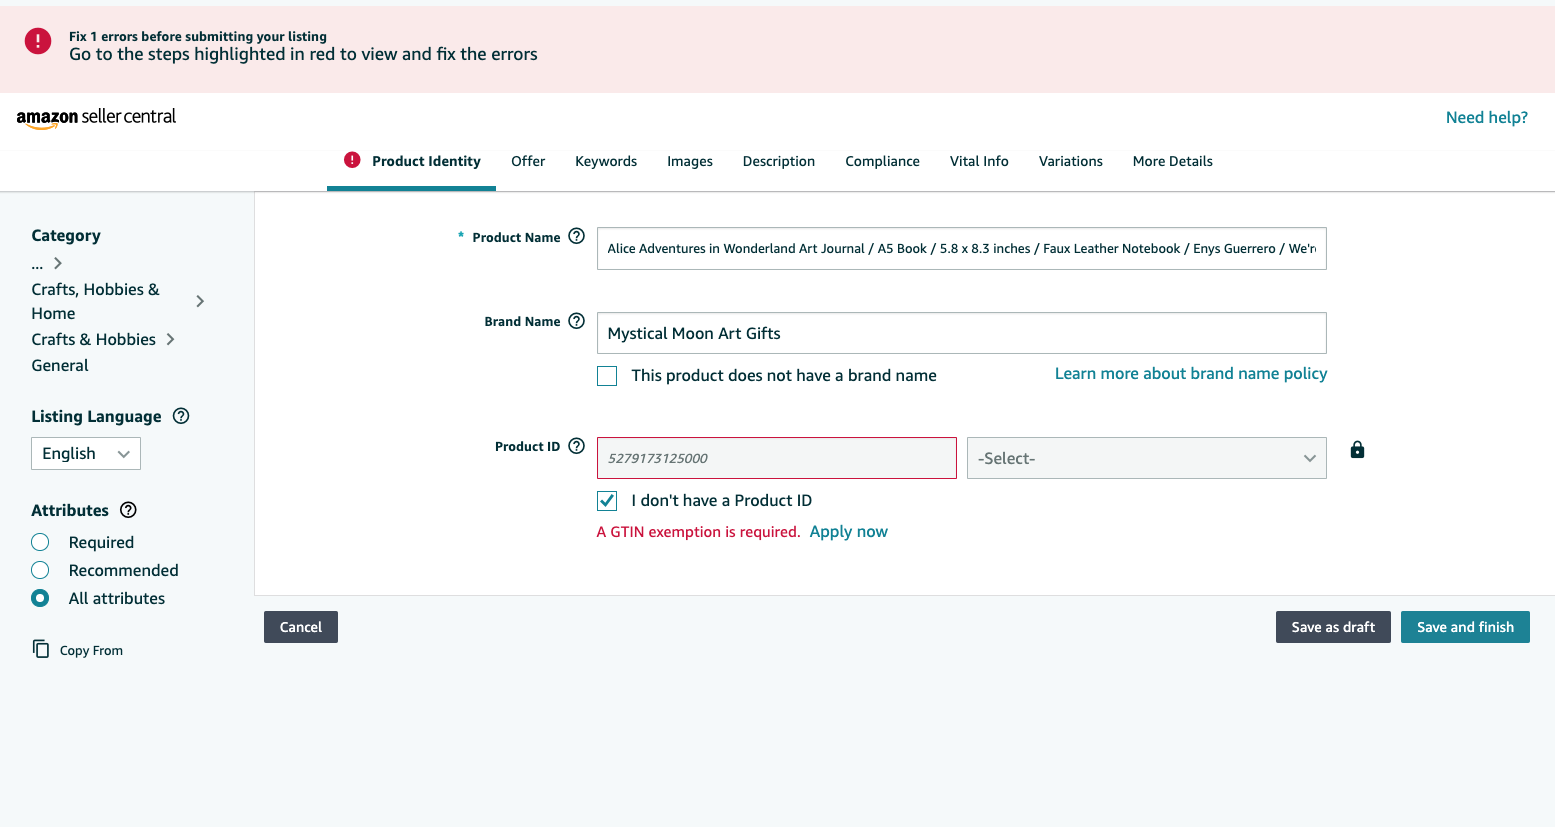1555x827 pixels.
Task: Click the 'Fix 1 errors before submitting' heading
Action: [x=198, y=36]
